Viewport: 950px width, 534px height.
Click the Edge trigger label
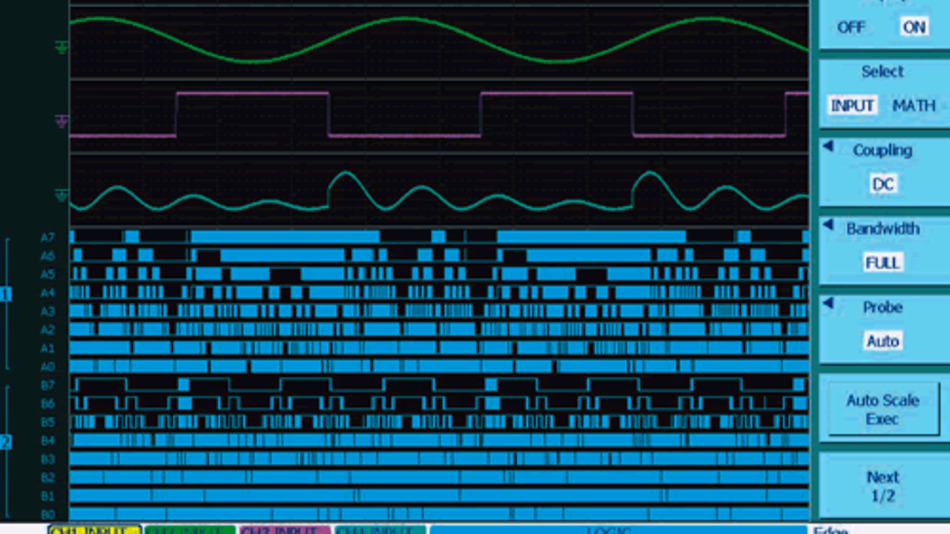tap(830, 529)
